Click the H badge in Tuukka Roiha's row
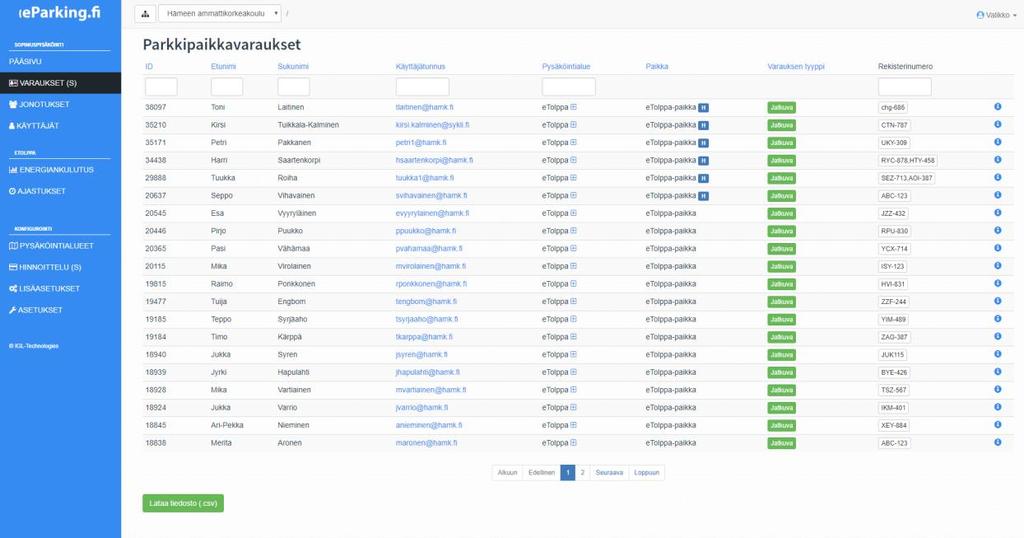 [x=703, y=178]
